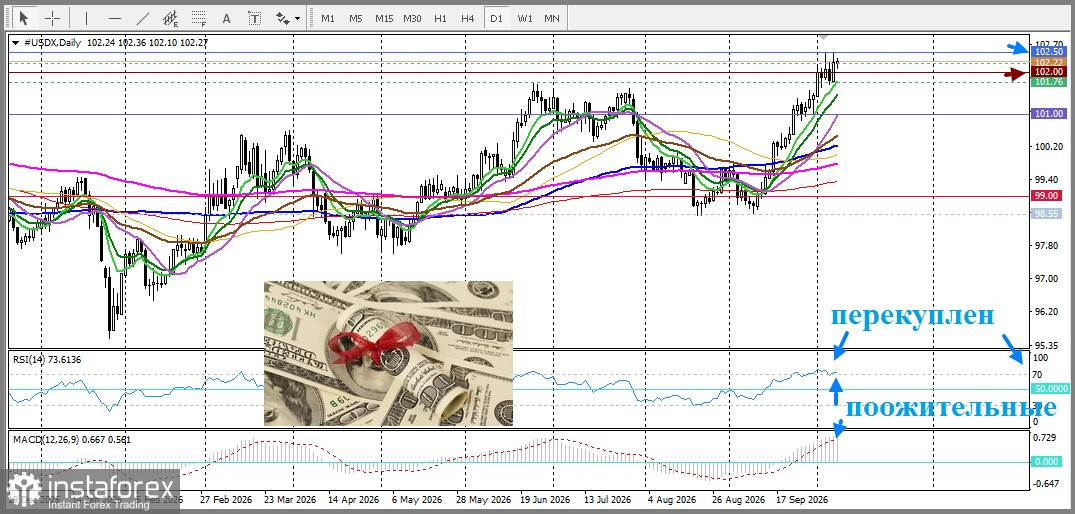Click the 97.00 price axis value

[x=1048, y=279]
